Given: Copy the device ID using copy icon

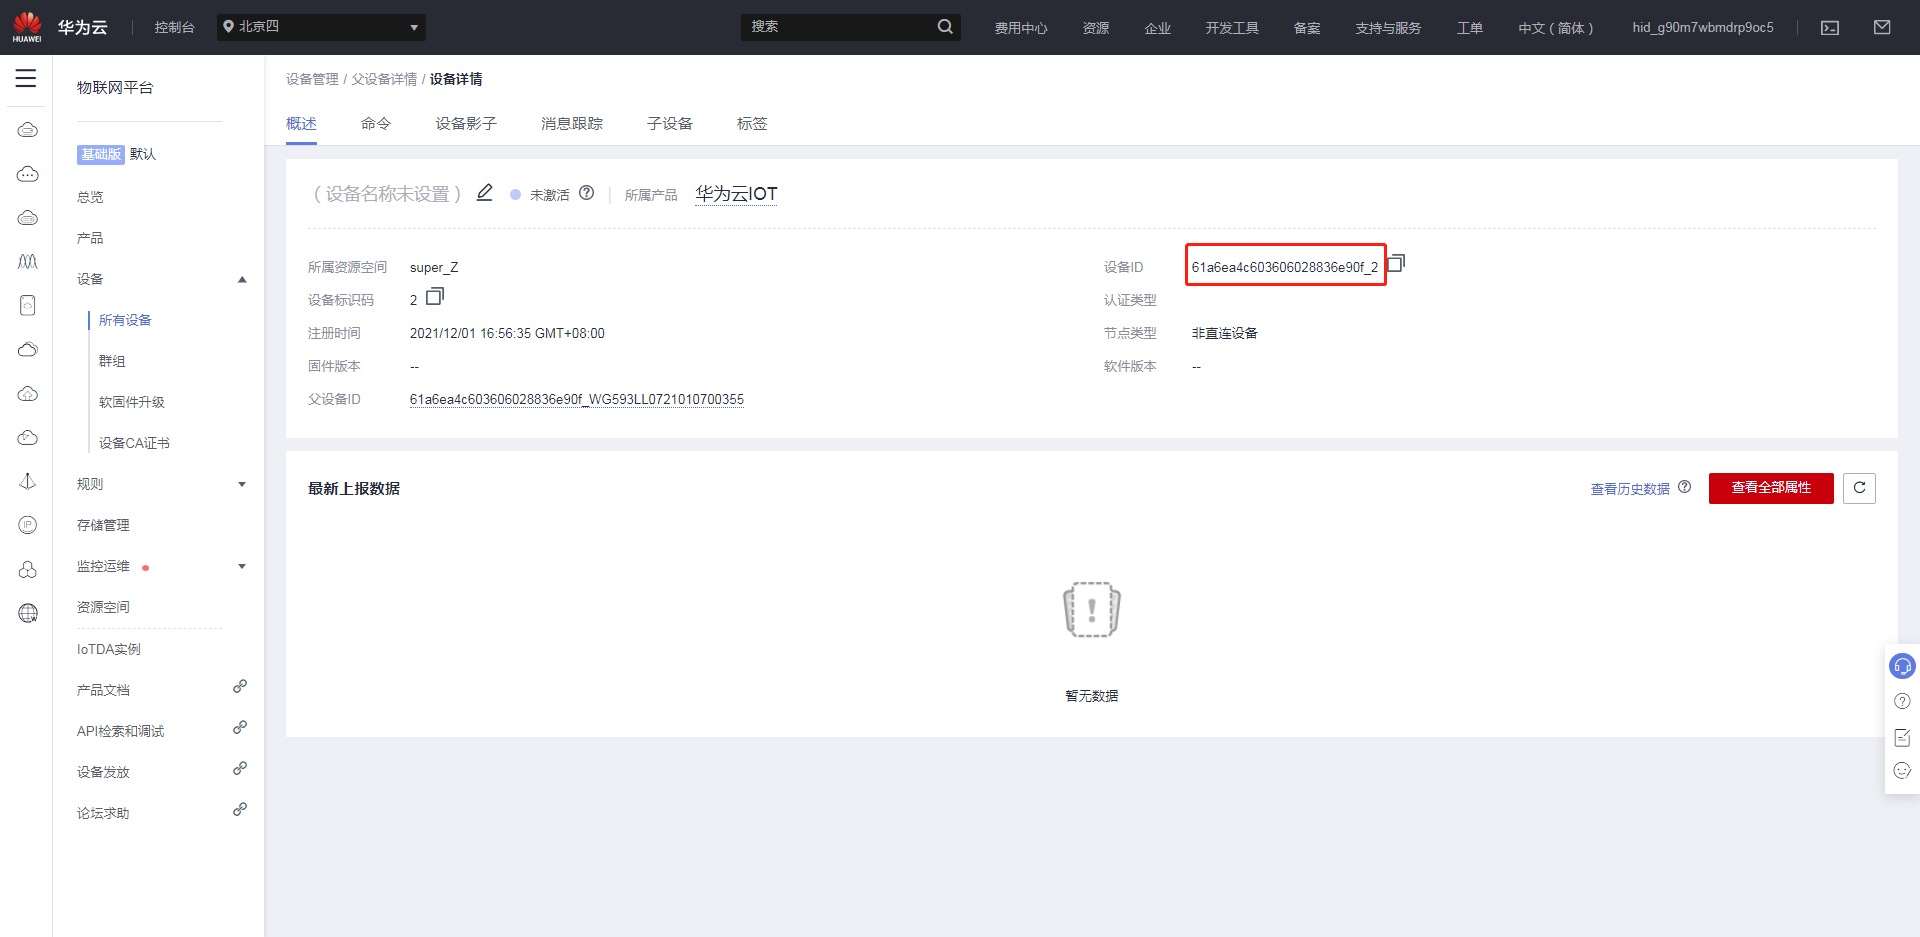Looking at the screenshot, I should tap(1397, 263).
